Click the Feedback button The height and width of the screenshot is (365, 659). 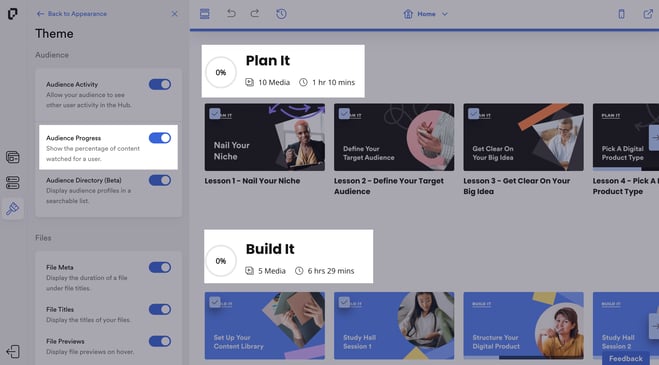pyautogui.click(x=626, y=359)
